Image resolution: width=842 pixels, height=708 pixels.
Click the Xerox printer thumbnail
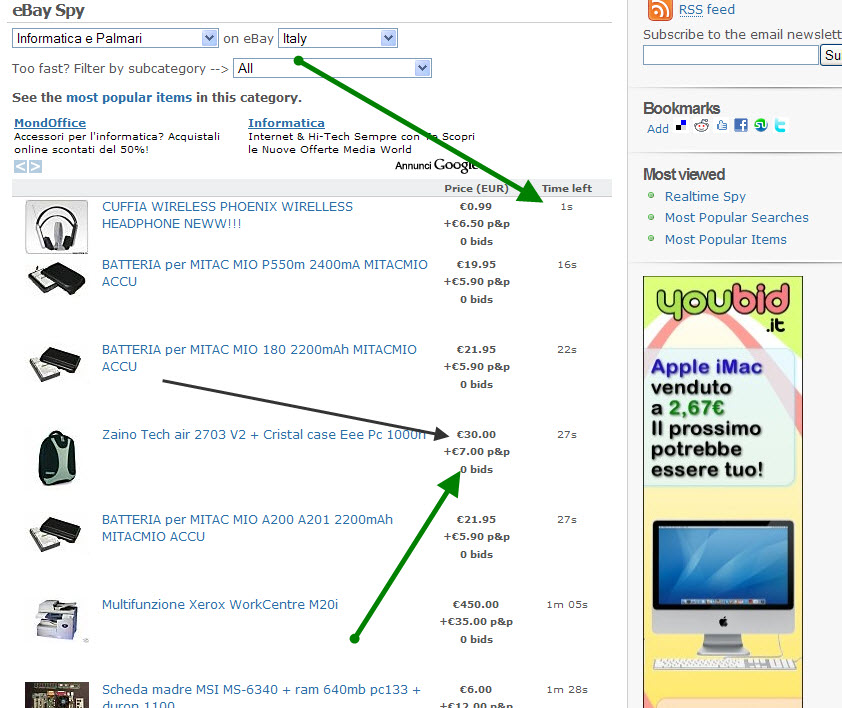(57, 620)
